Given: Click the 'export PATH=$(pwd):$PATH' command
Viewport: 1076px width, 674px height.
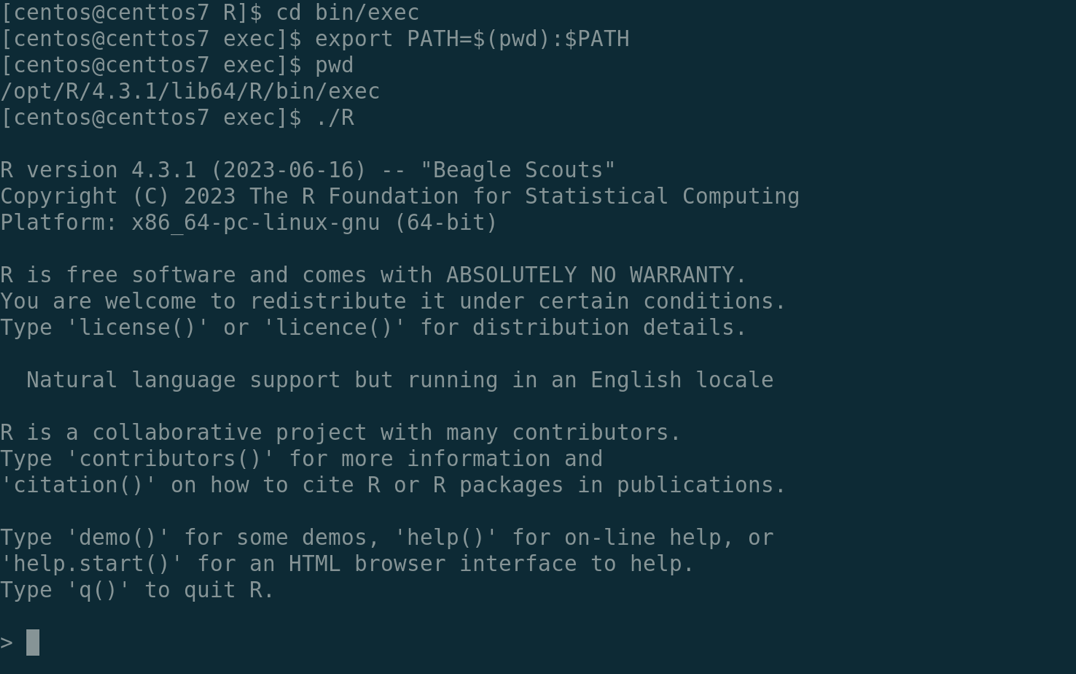Looking at the screenshot, I should point(472,39).
